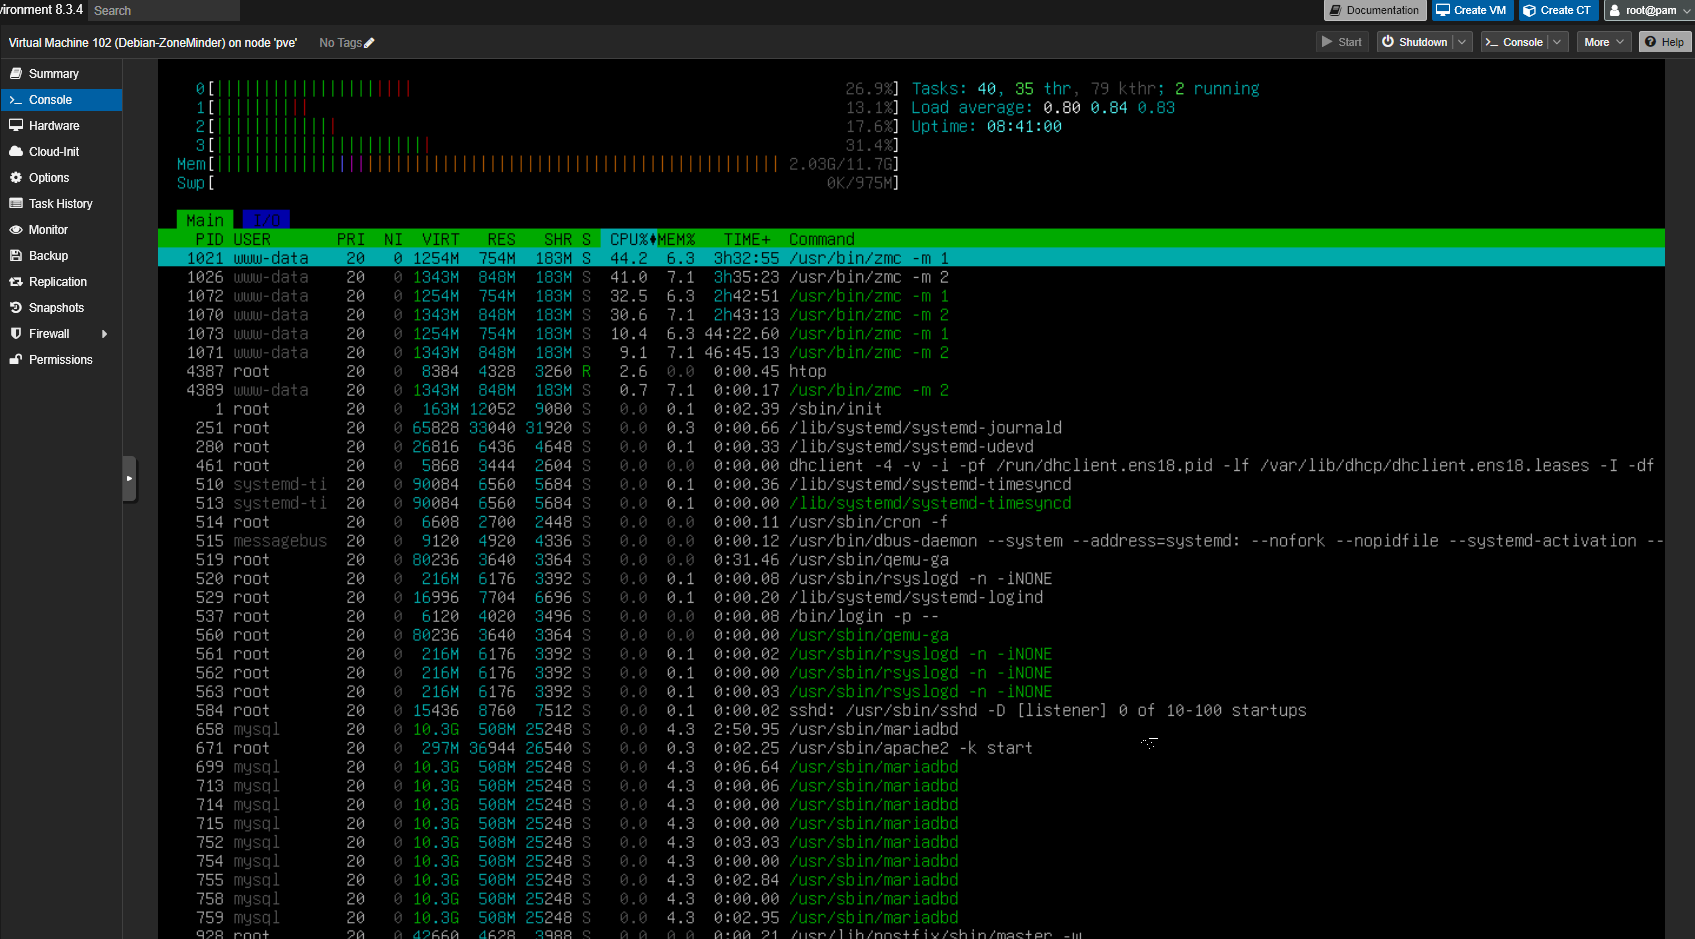The image size is (1695, 939).
Task: Select the systemd-logind process row
Action: pyautogui.click(x=911, y=597)
